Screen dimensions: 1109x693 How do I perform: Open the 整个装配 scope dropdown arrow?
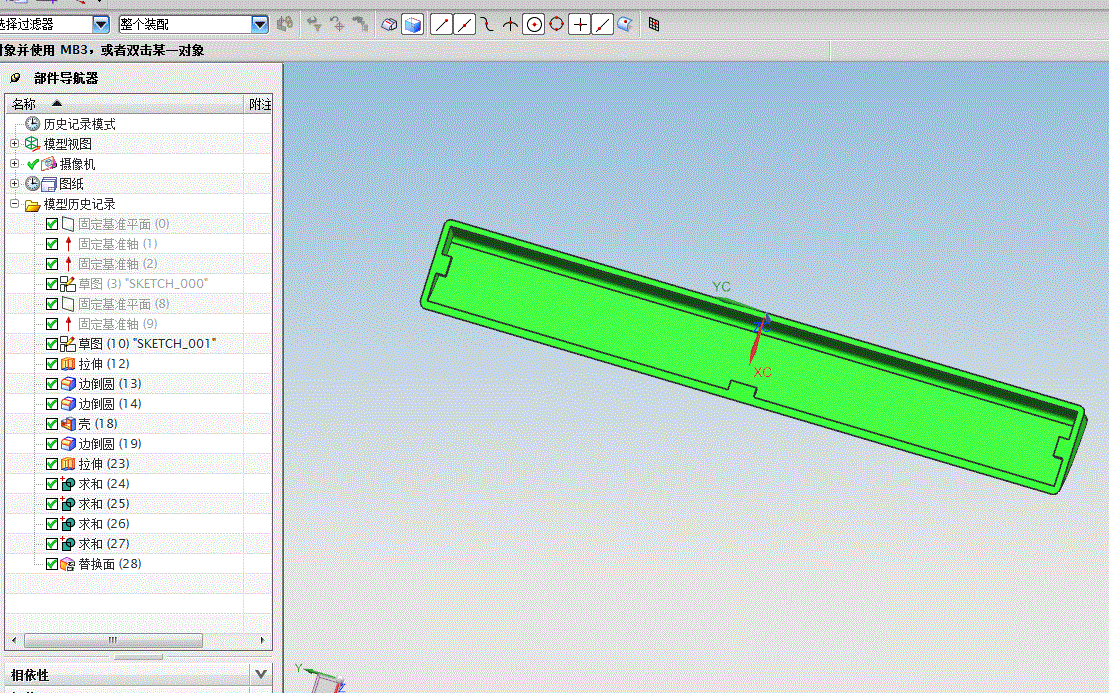[x=260, y=25]
